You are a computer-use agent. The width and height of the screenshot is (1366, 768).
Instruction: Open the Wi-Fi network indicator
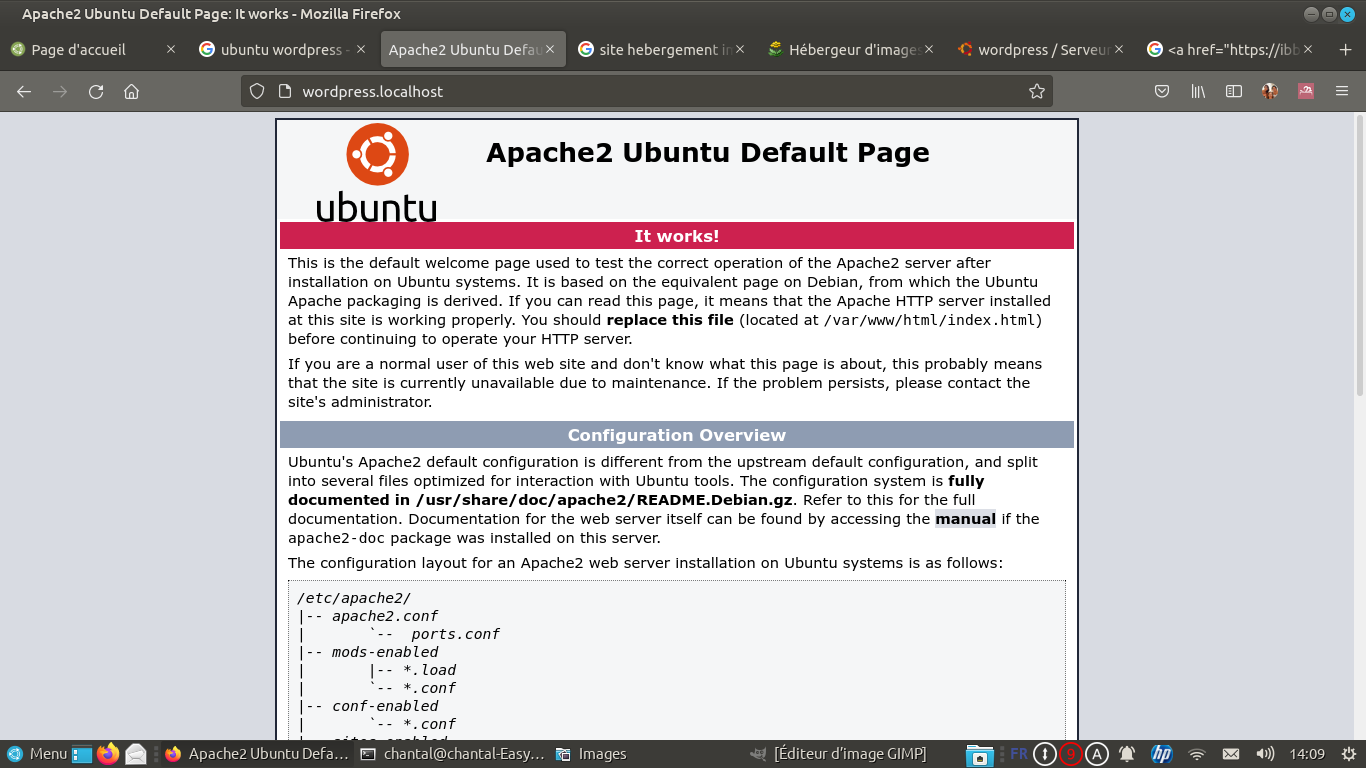tap(1197, 754)
